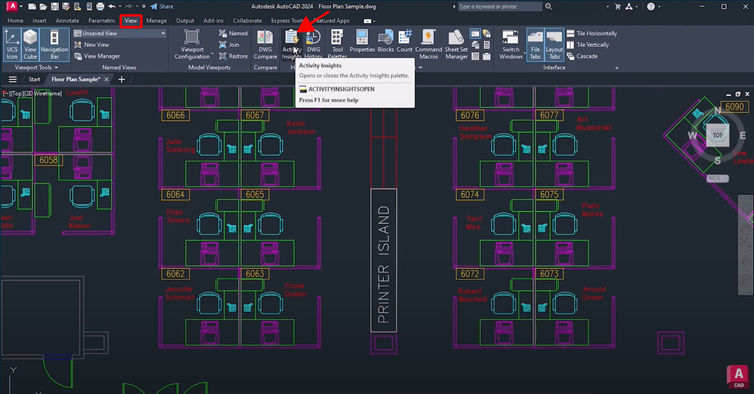
Task: Open the Sheet Set Manager
Action: tap(456, 44)
